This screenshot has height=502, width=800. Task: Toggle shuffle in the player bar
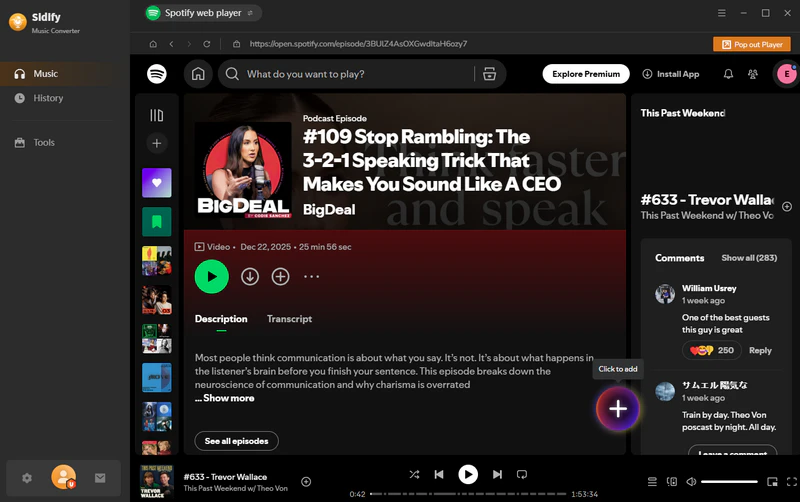click(x=414, y=474)
